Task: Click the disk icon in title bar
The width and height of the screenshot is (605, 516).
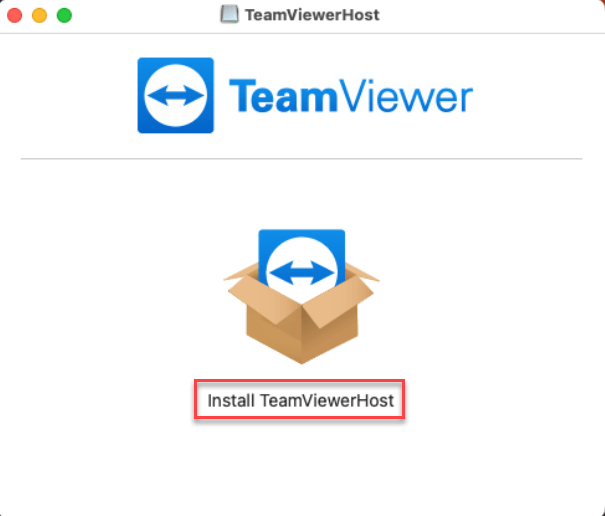Action: (x=229, y=15)
